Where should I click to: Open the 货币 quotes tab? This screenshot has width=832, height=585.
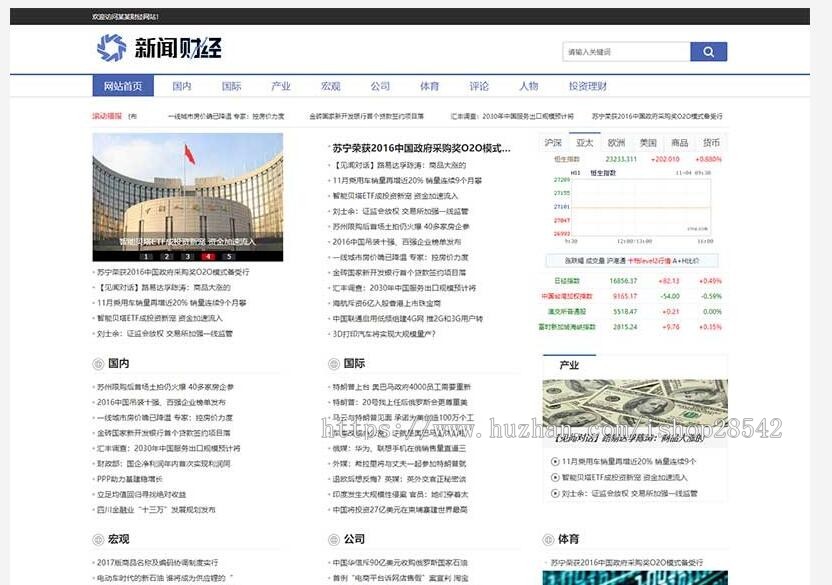pos(711,143)
